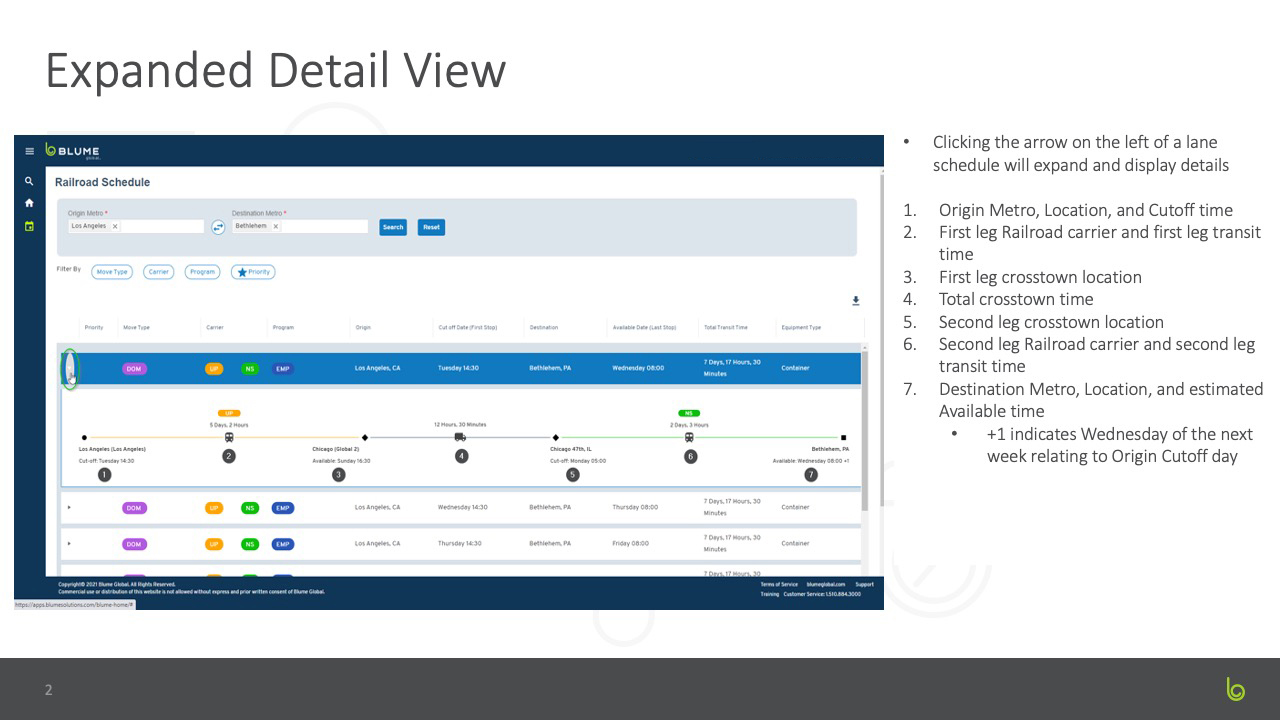Image resolution: width=1280 pixels, height=720 pixels.
Task: Open the Carrier filter dropdown
Action: pos(158,272)
